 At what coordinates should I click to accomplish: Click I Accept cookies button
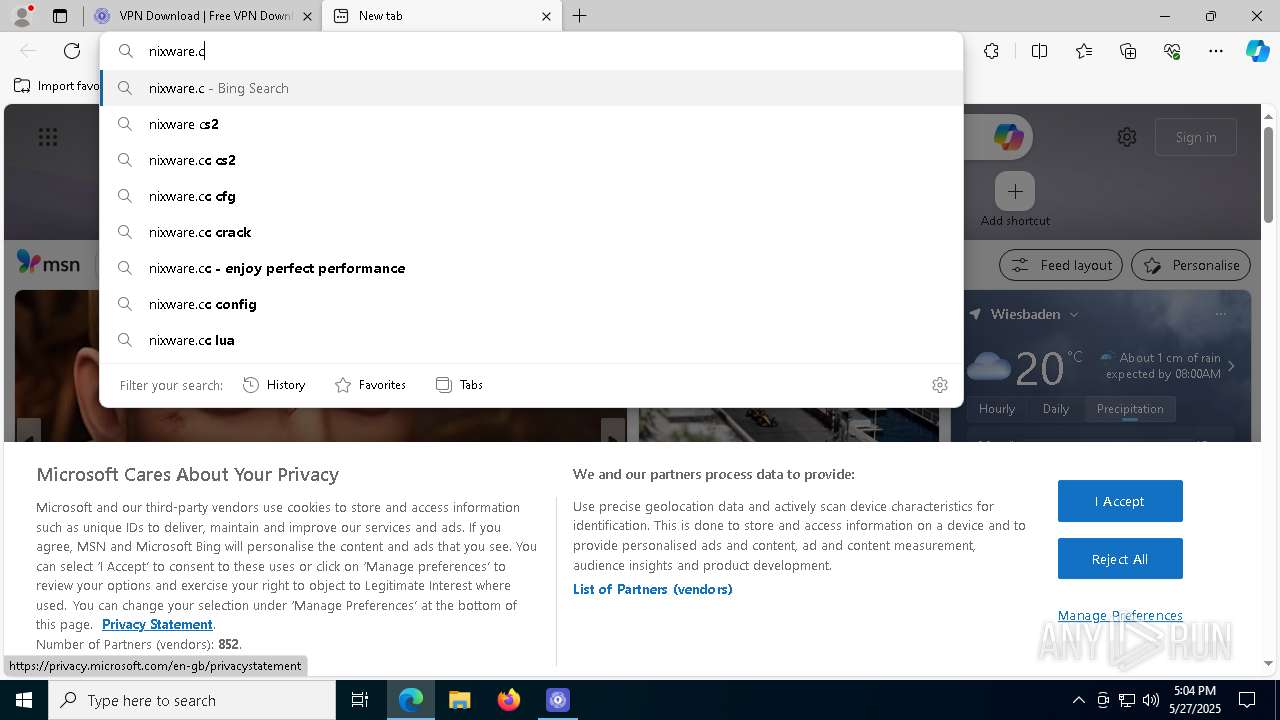(x=1120, y=501)
